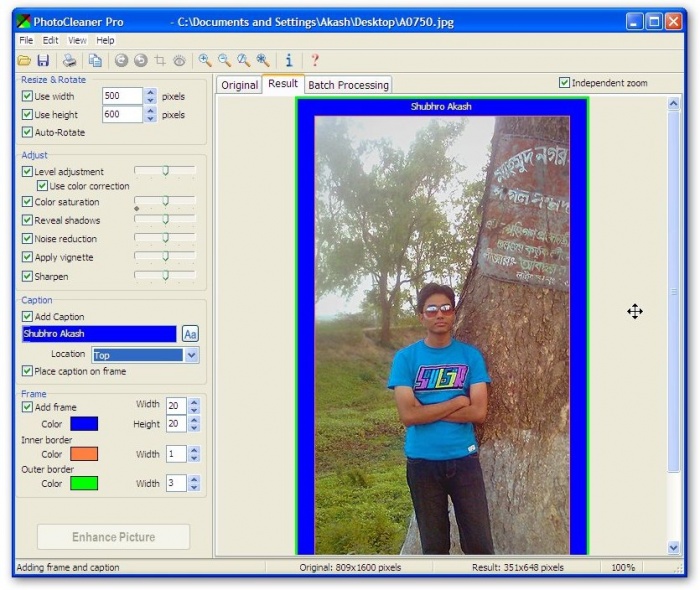700x590 pixels.
Task: Expand the caption Location dropdown
Action: [x=192, y=355]
